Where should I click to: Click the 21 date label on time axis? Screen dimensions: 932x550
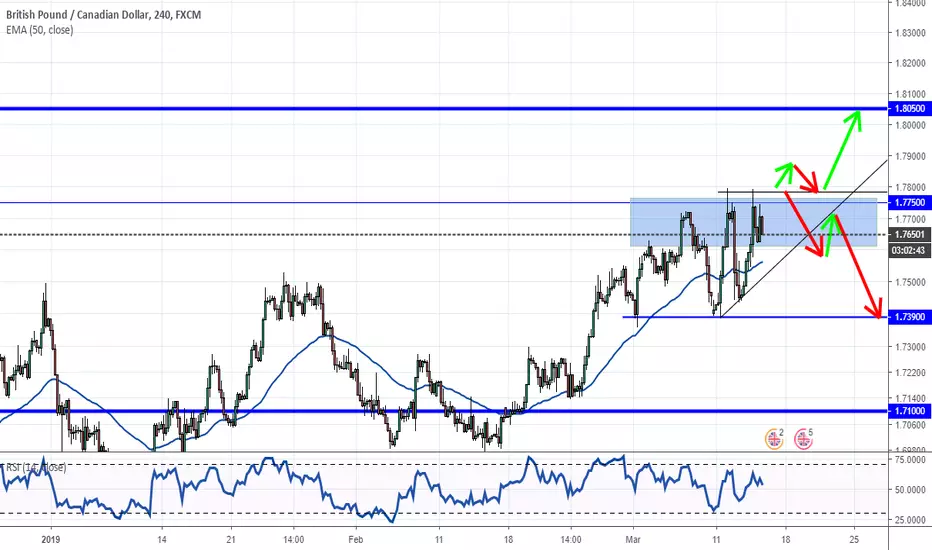click(231, 539)
